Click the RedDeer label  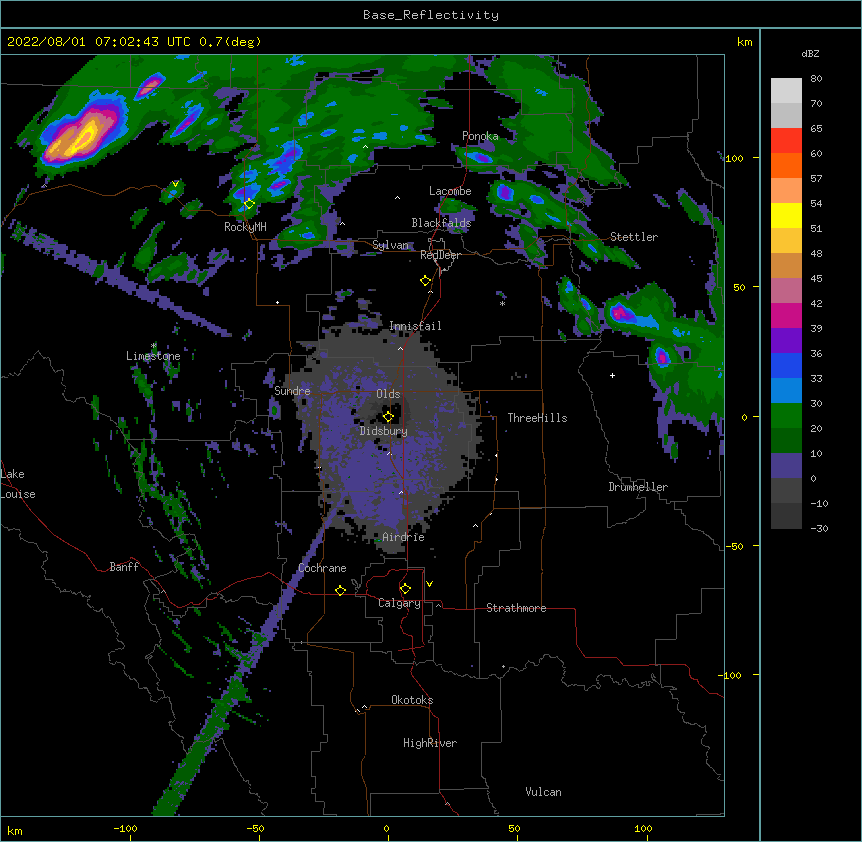coord(440,255)
